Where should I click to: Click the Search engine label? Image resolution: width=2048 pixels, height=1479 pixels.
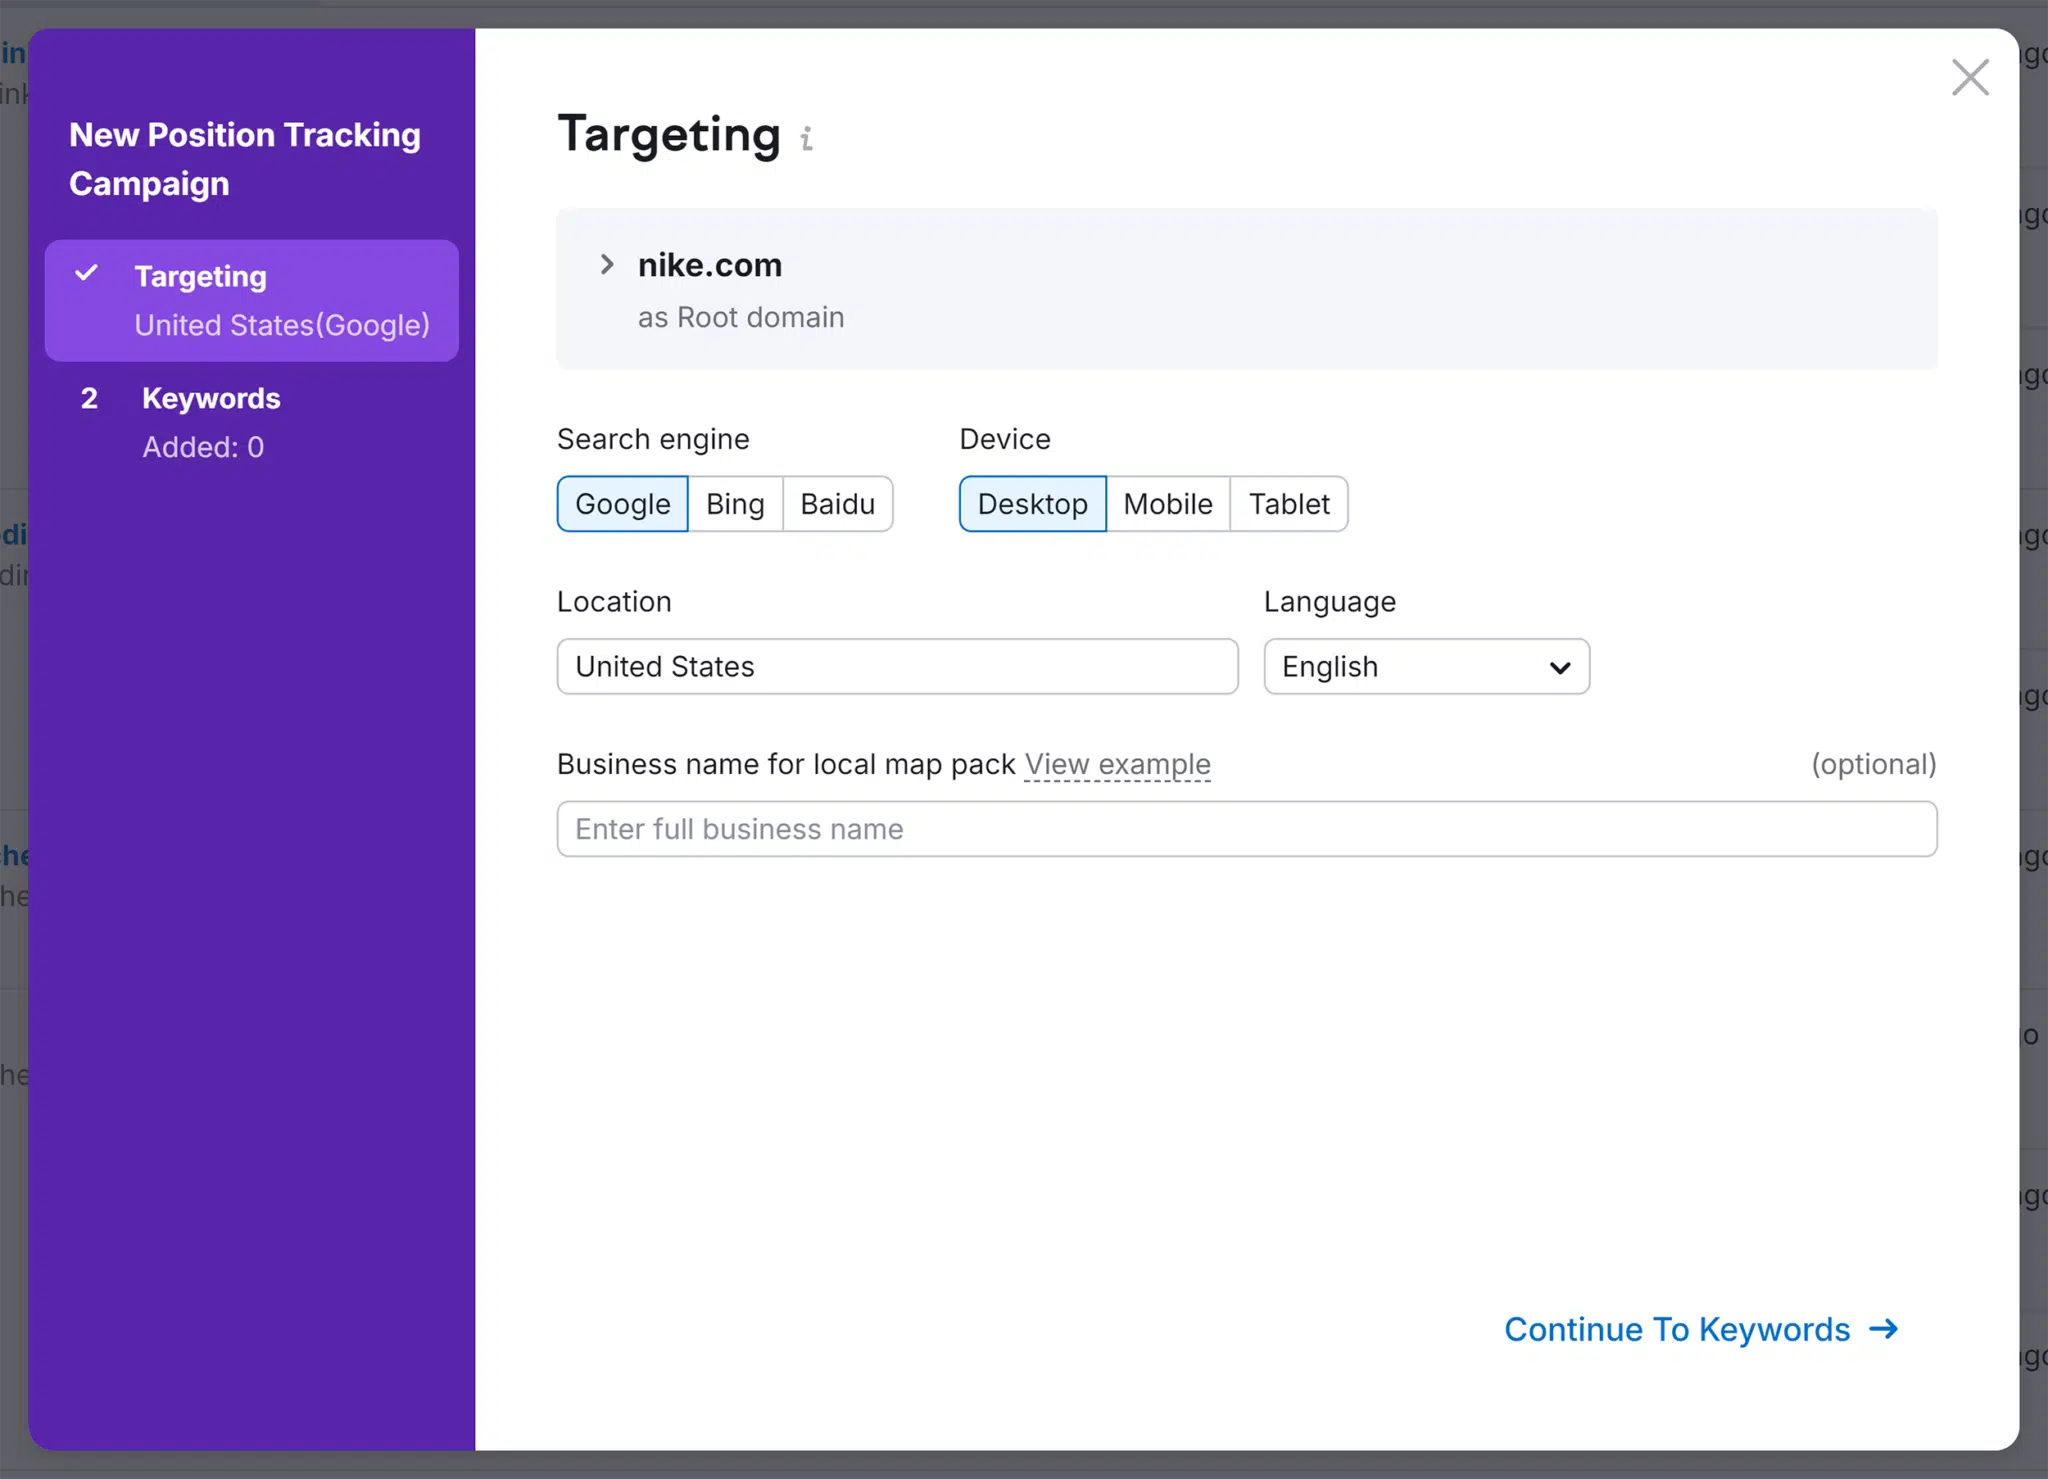click(x=653, y=439)
